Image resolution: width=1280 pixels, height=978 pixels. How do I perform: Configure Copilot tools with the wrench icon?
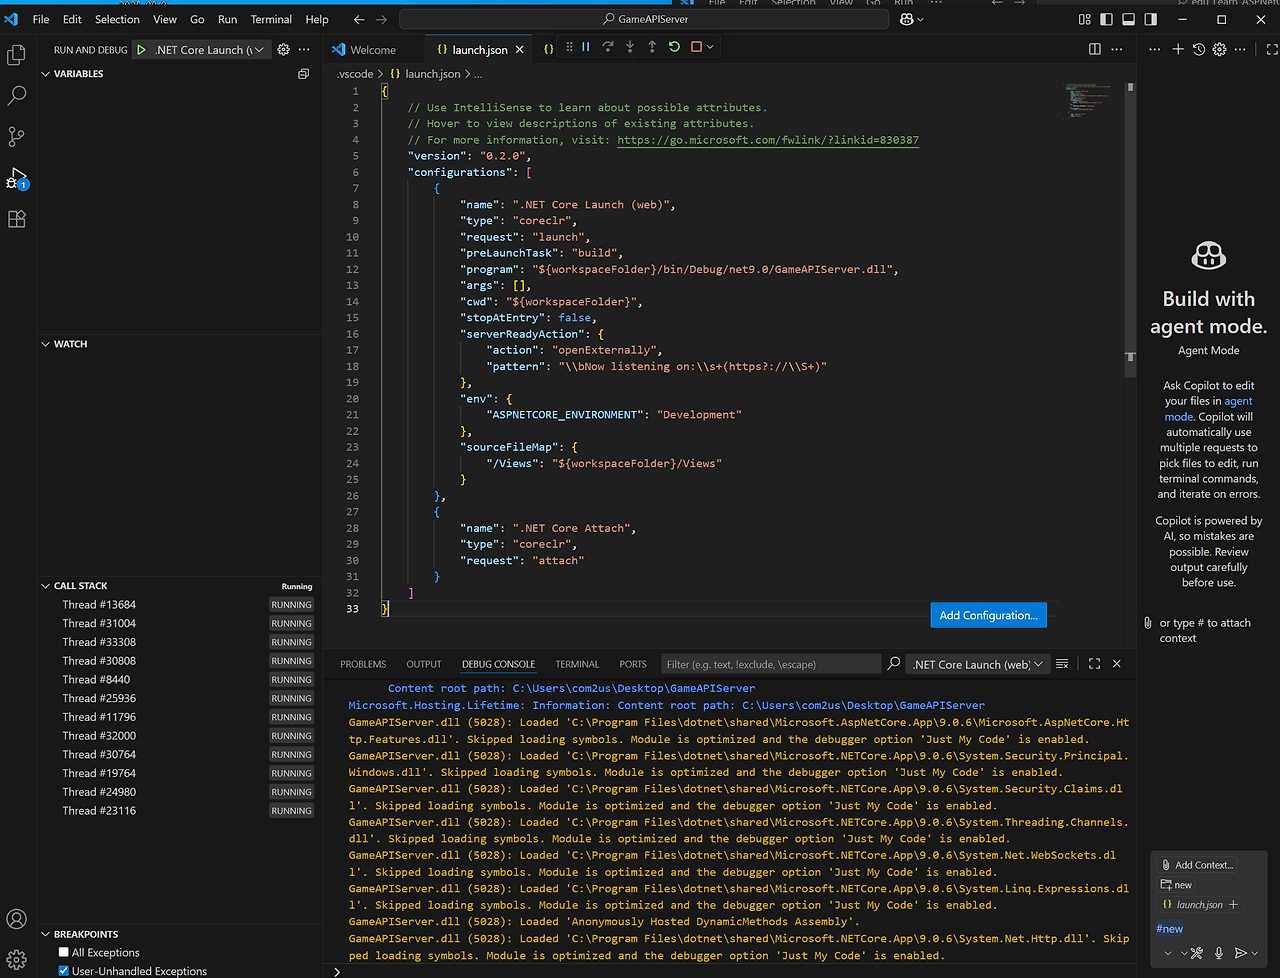point(1196,953)
